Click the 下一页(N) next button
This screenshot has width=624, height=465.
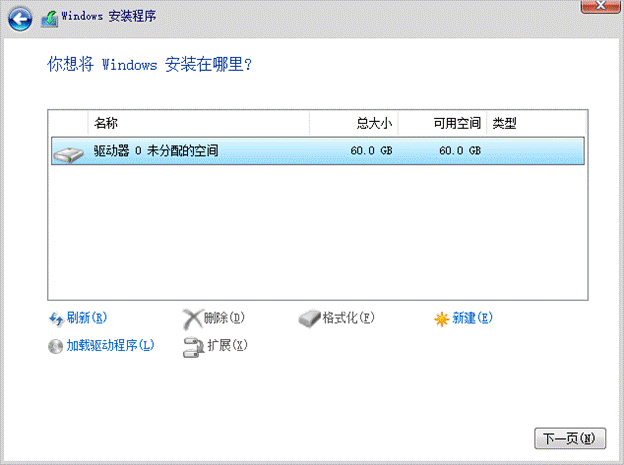pyautogui.click(x=570, y=438)
